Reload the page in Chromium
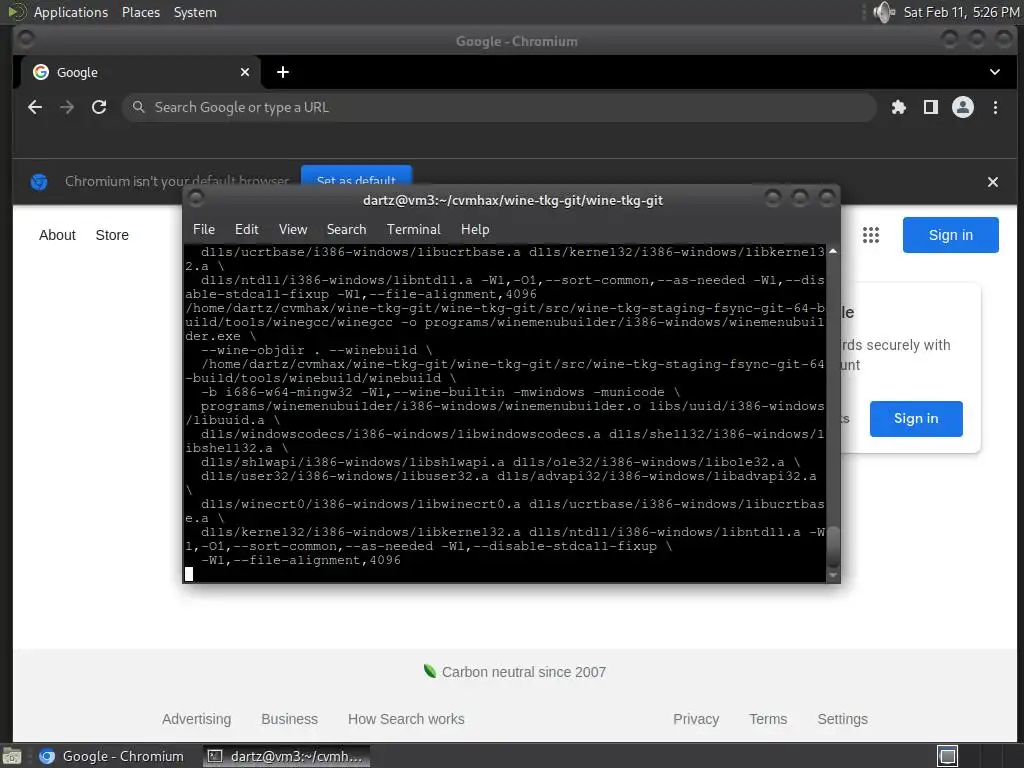Viewport: 1024px width, 768px height. pyautogui.click(x=99, y=107)
